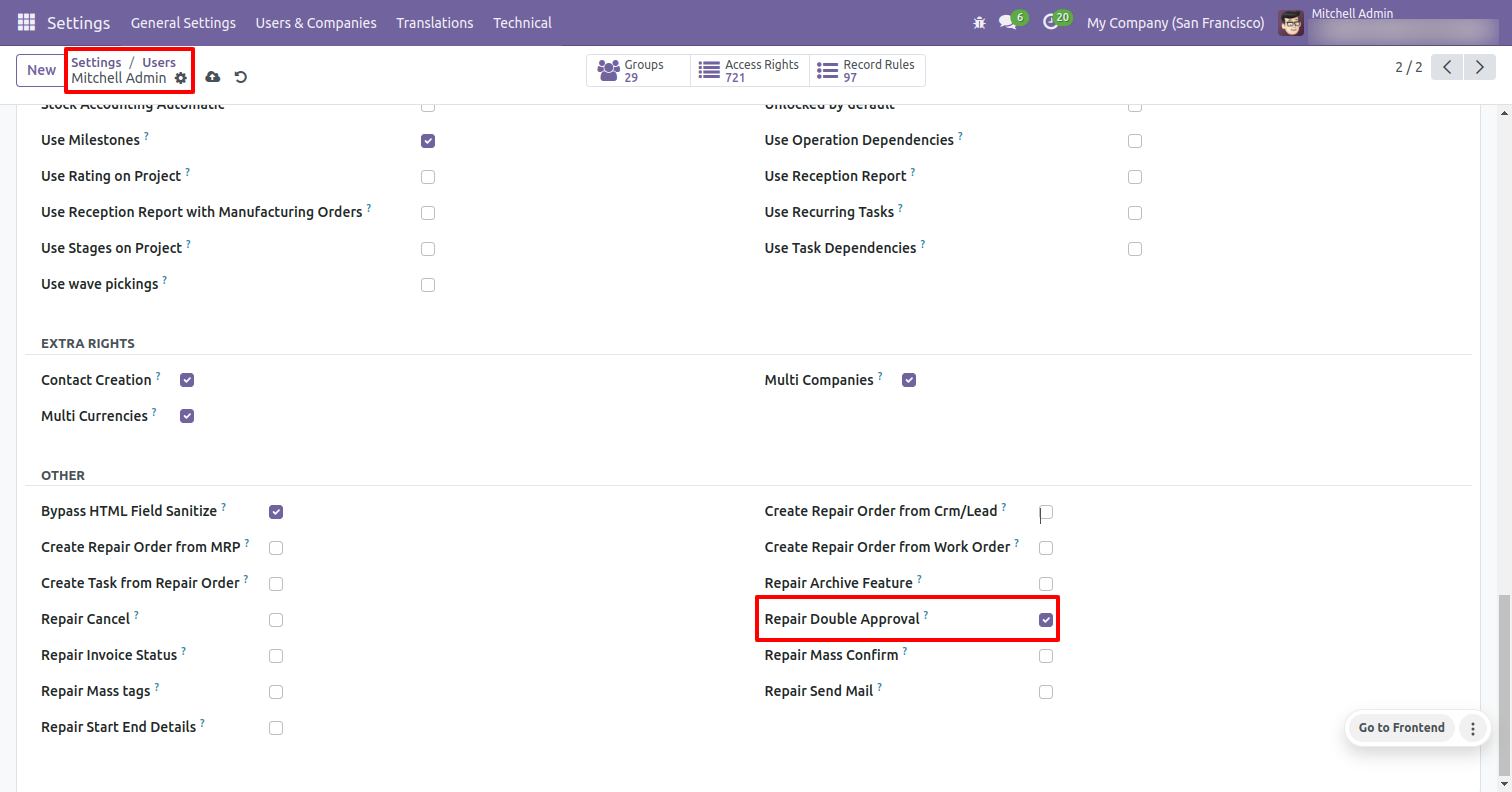The image size is (1512, 792).
Task: Enable Use Rating on Project
Action: coord(428,177)
